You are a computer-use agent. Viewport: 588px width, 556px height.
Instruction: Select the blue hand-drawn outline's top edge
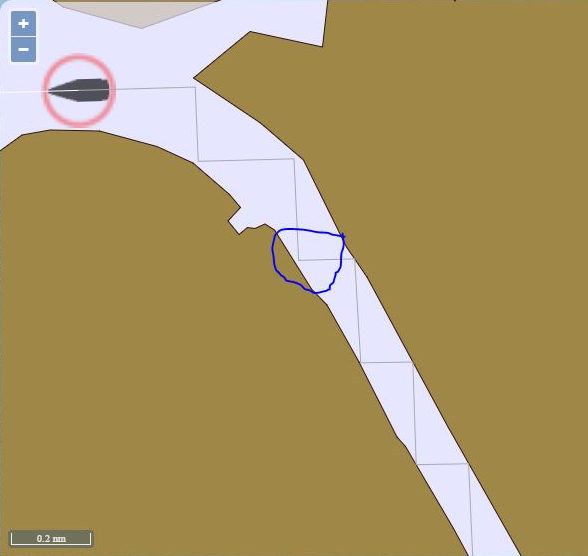coord(309,230)
